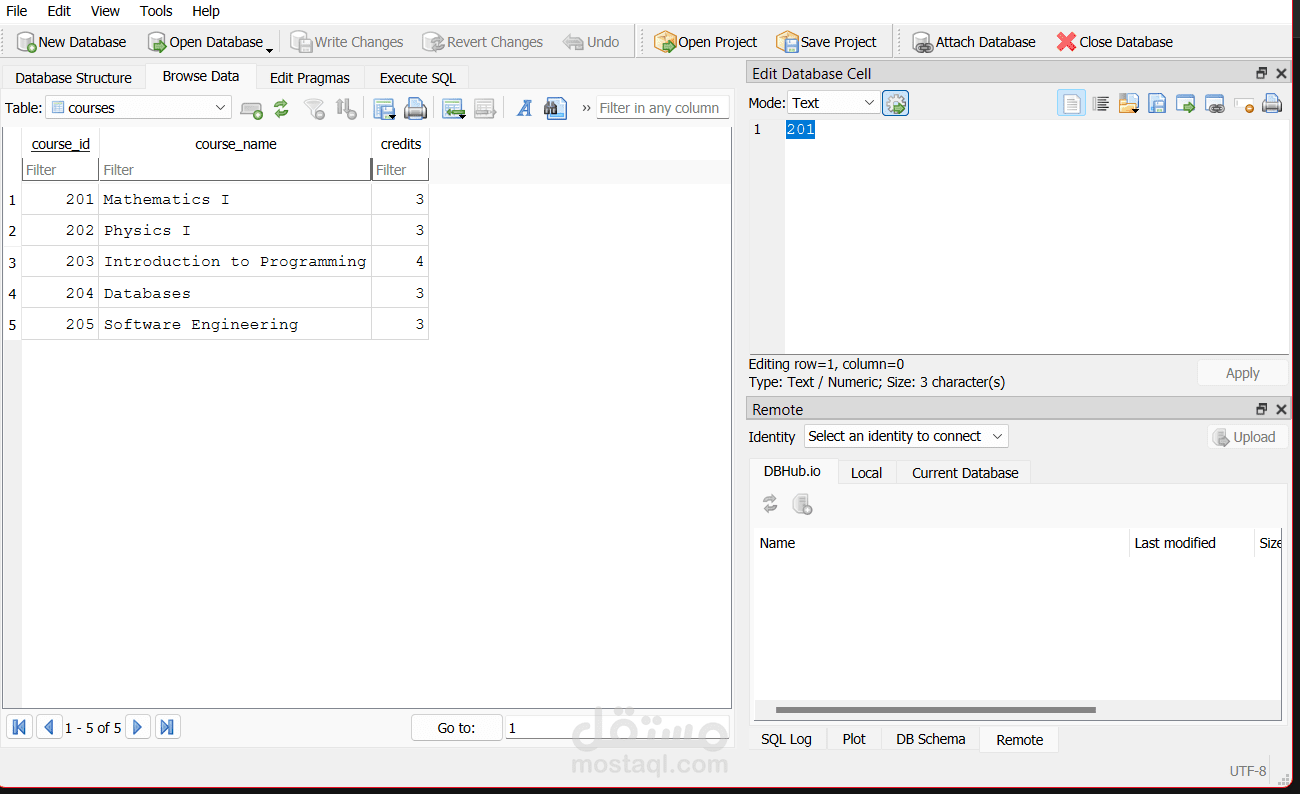
Task: Expand the browse toolbar overflow chevron
Action: tap(586, 108)
